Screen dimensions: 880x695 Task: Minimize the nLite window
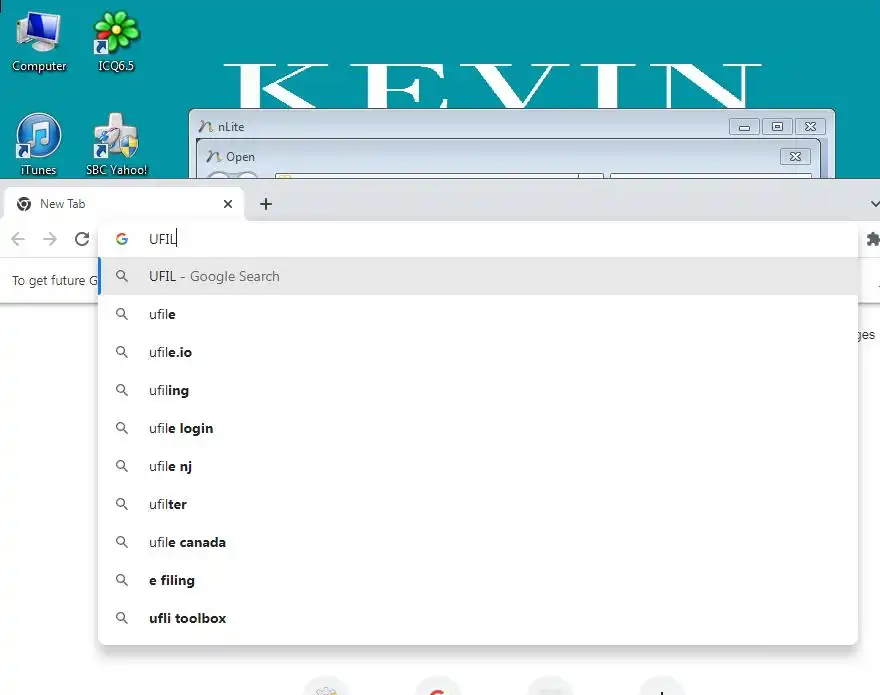[744, 127]
